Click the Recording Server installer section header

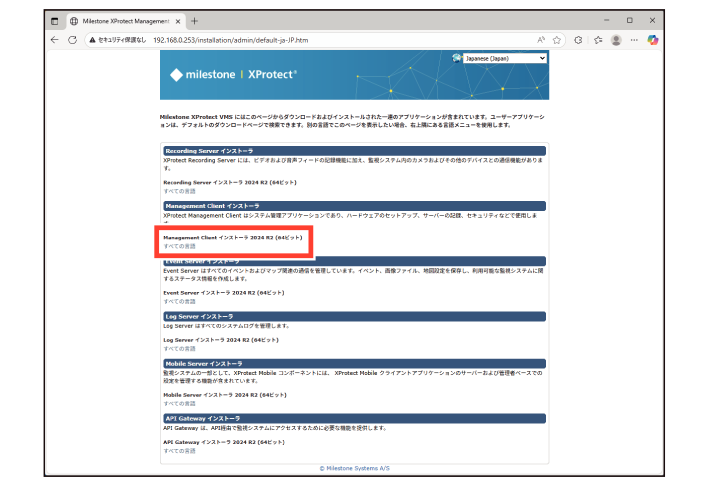(x=354, y=151)
